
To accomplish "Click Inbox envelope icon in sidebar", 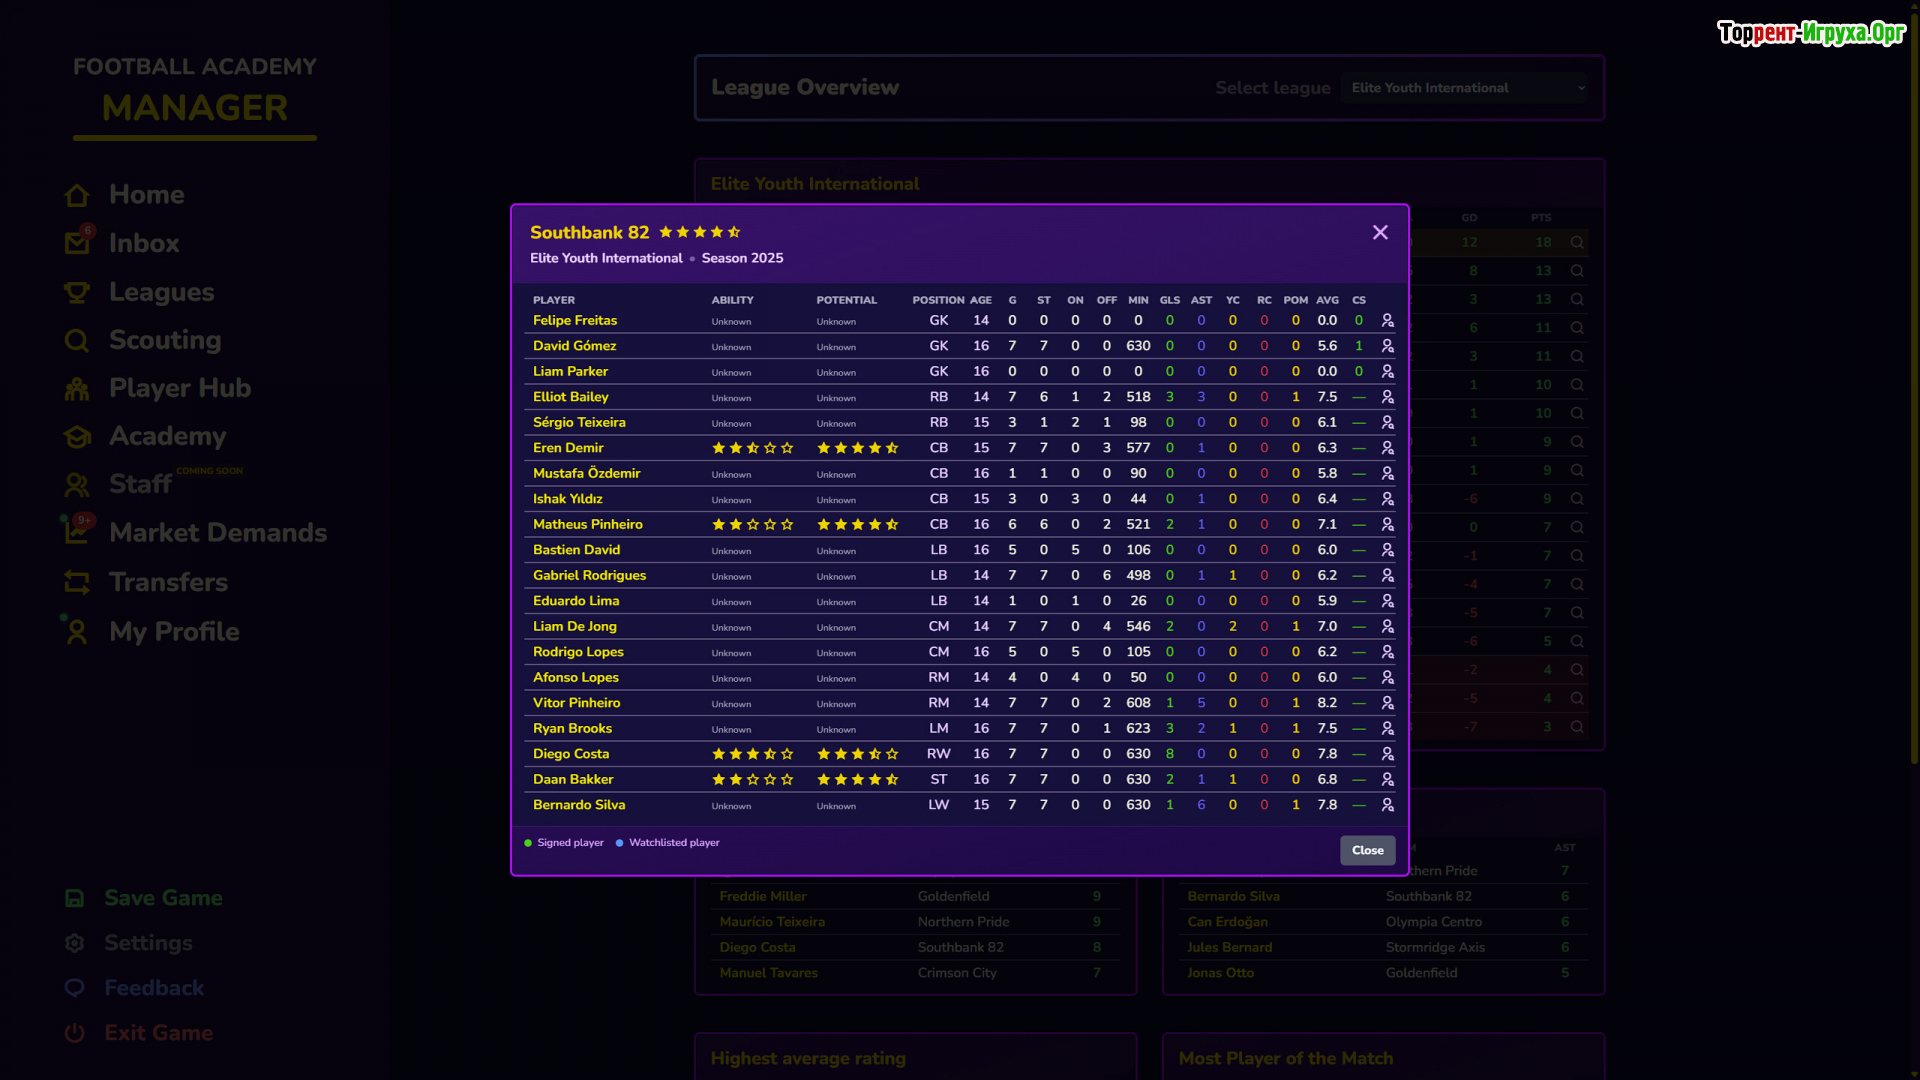I will point(77,243).
